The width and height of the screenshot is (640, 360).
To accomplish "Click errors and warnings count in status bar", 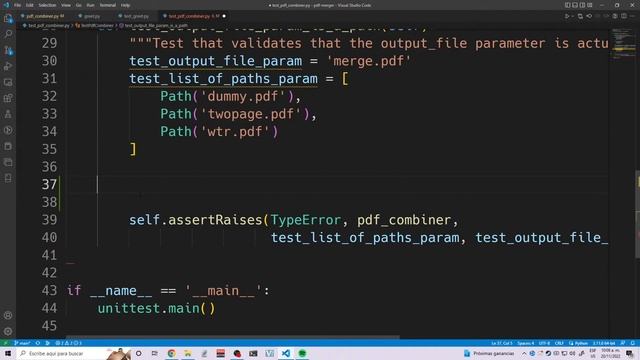I will click(x=69, y=343).
